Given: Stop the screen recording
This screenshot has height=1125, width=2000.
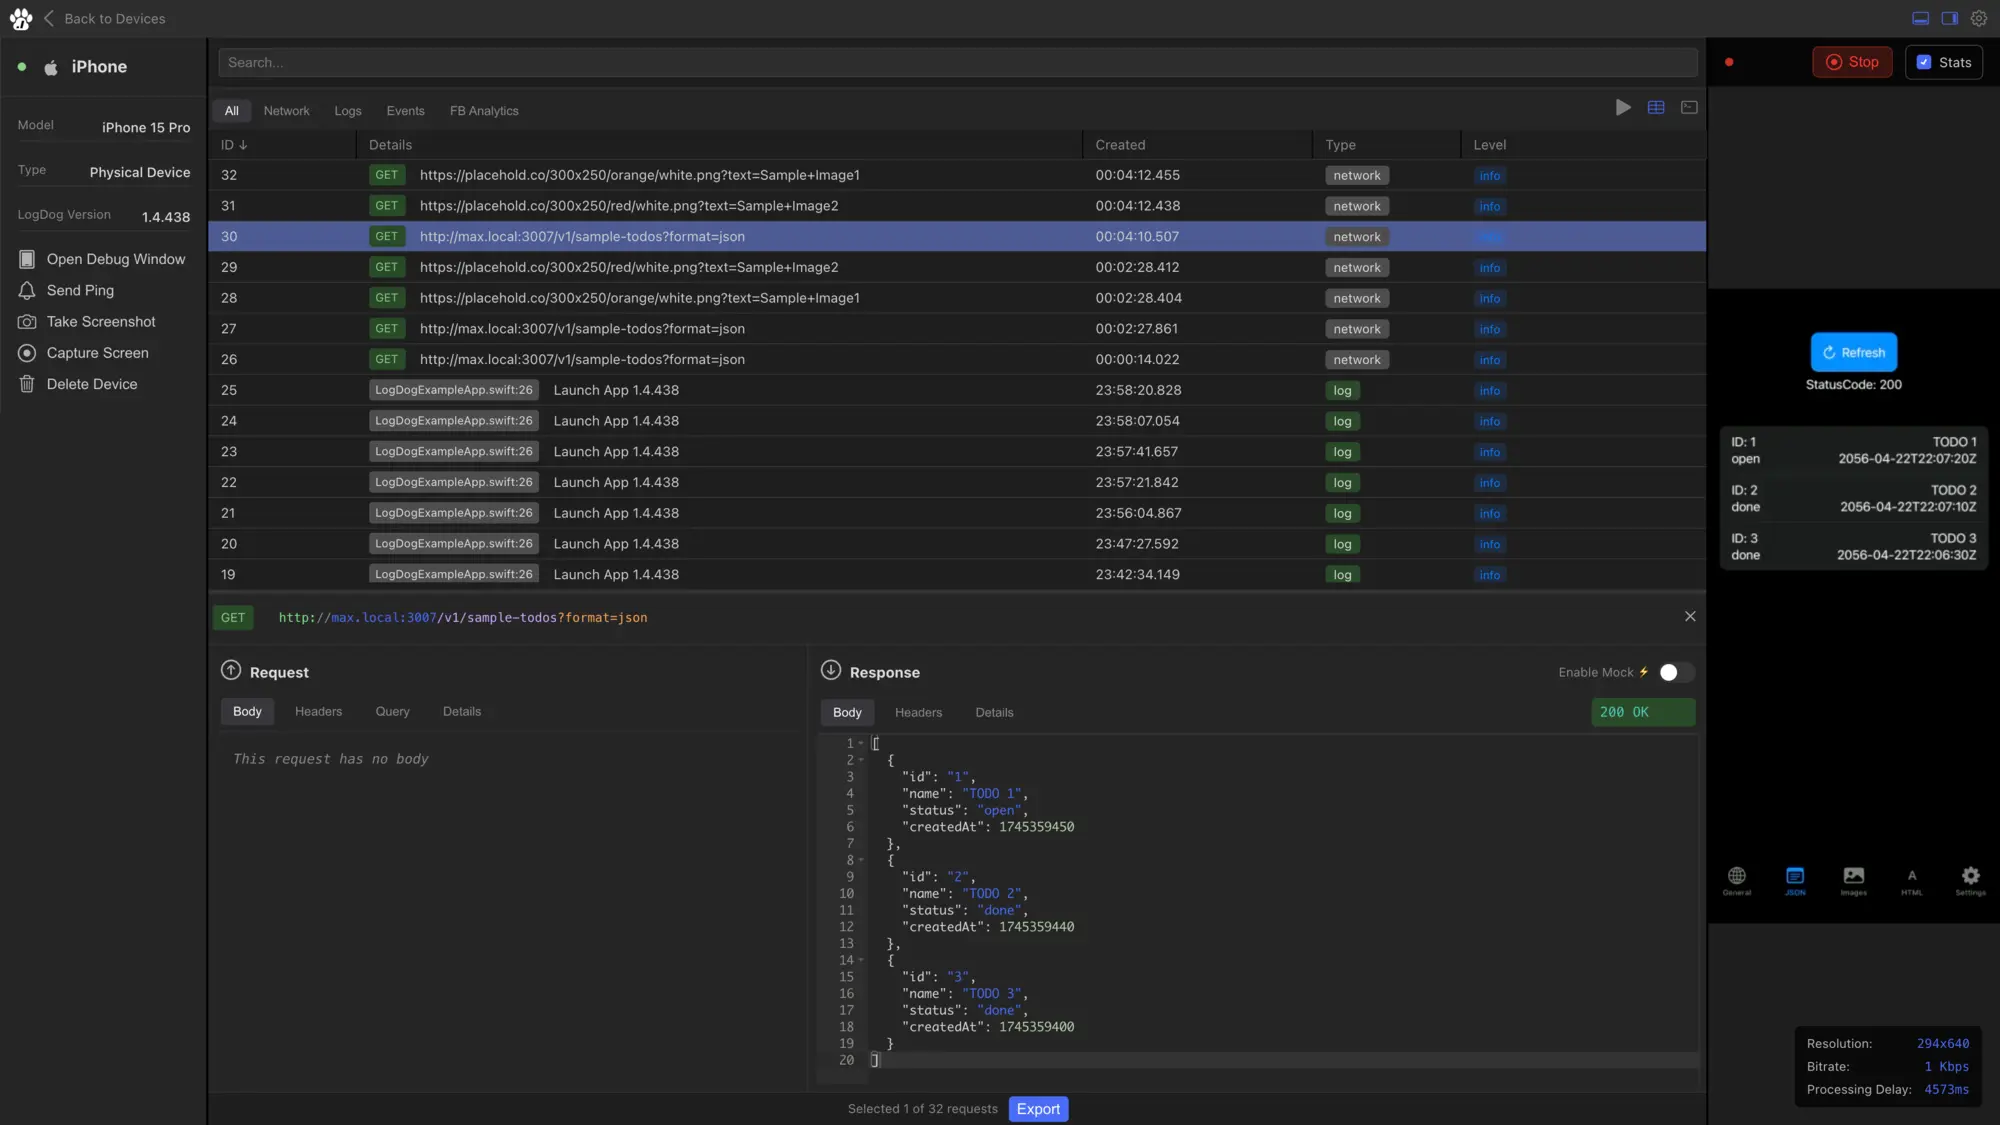Looking at the screenshot, I should 1852,62.
